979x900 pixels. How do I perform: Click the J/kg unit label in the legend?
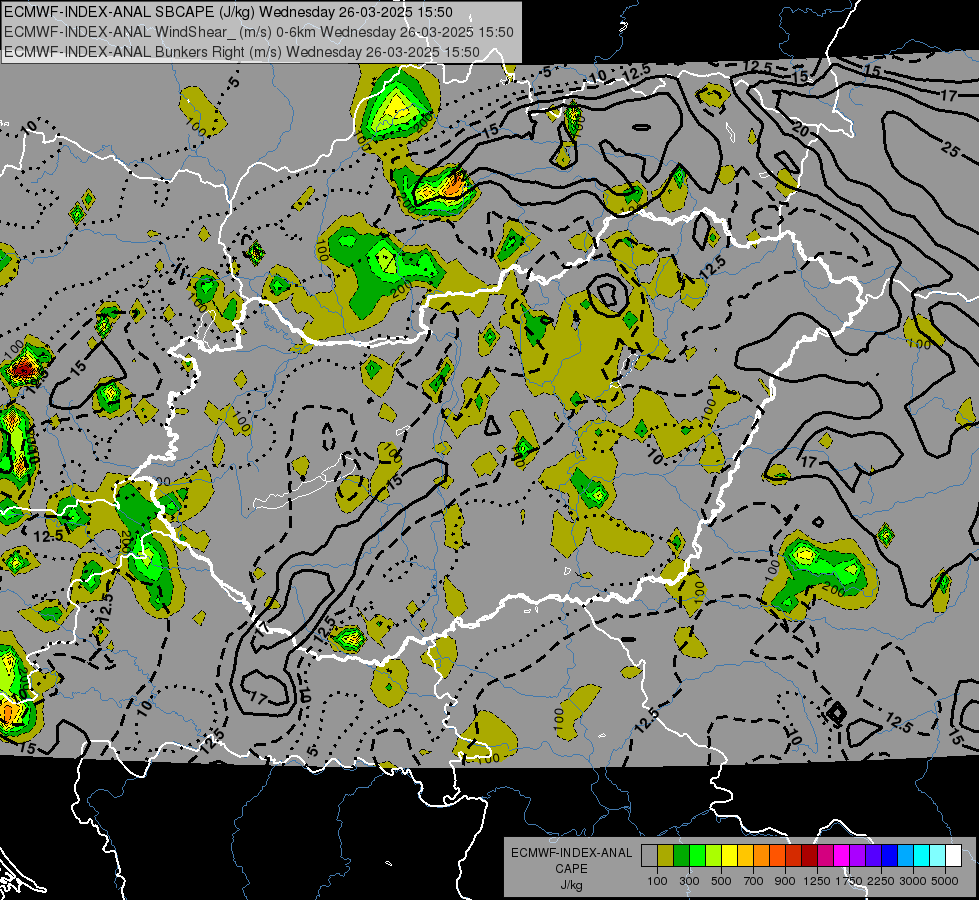[571, 885]
